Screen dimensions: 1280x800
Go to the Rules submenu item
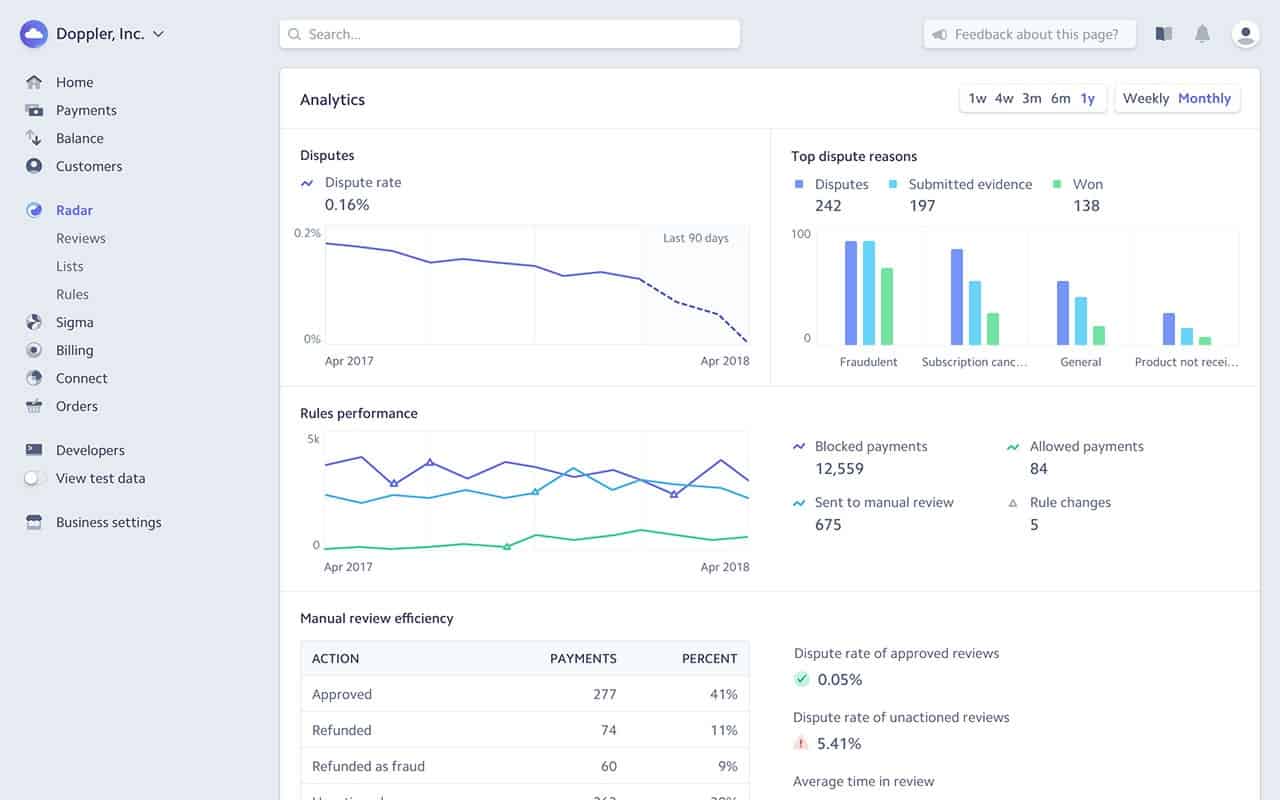[x=72, y=294]
